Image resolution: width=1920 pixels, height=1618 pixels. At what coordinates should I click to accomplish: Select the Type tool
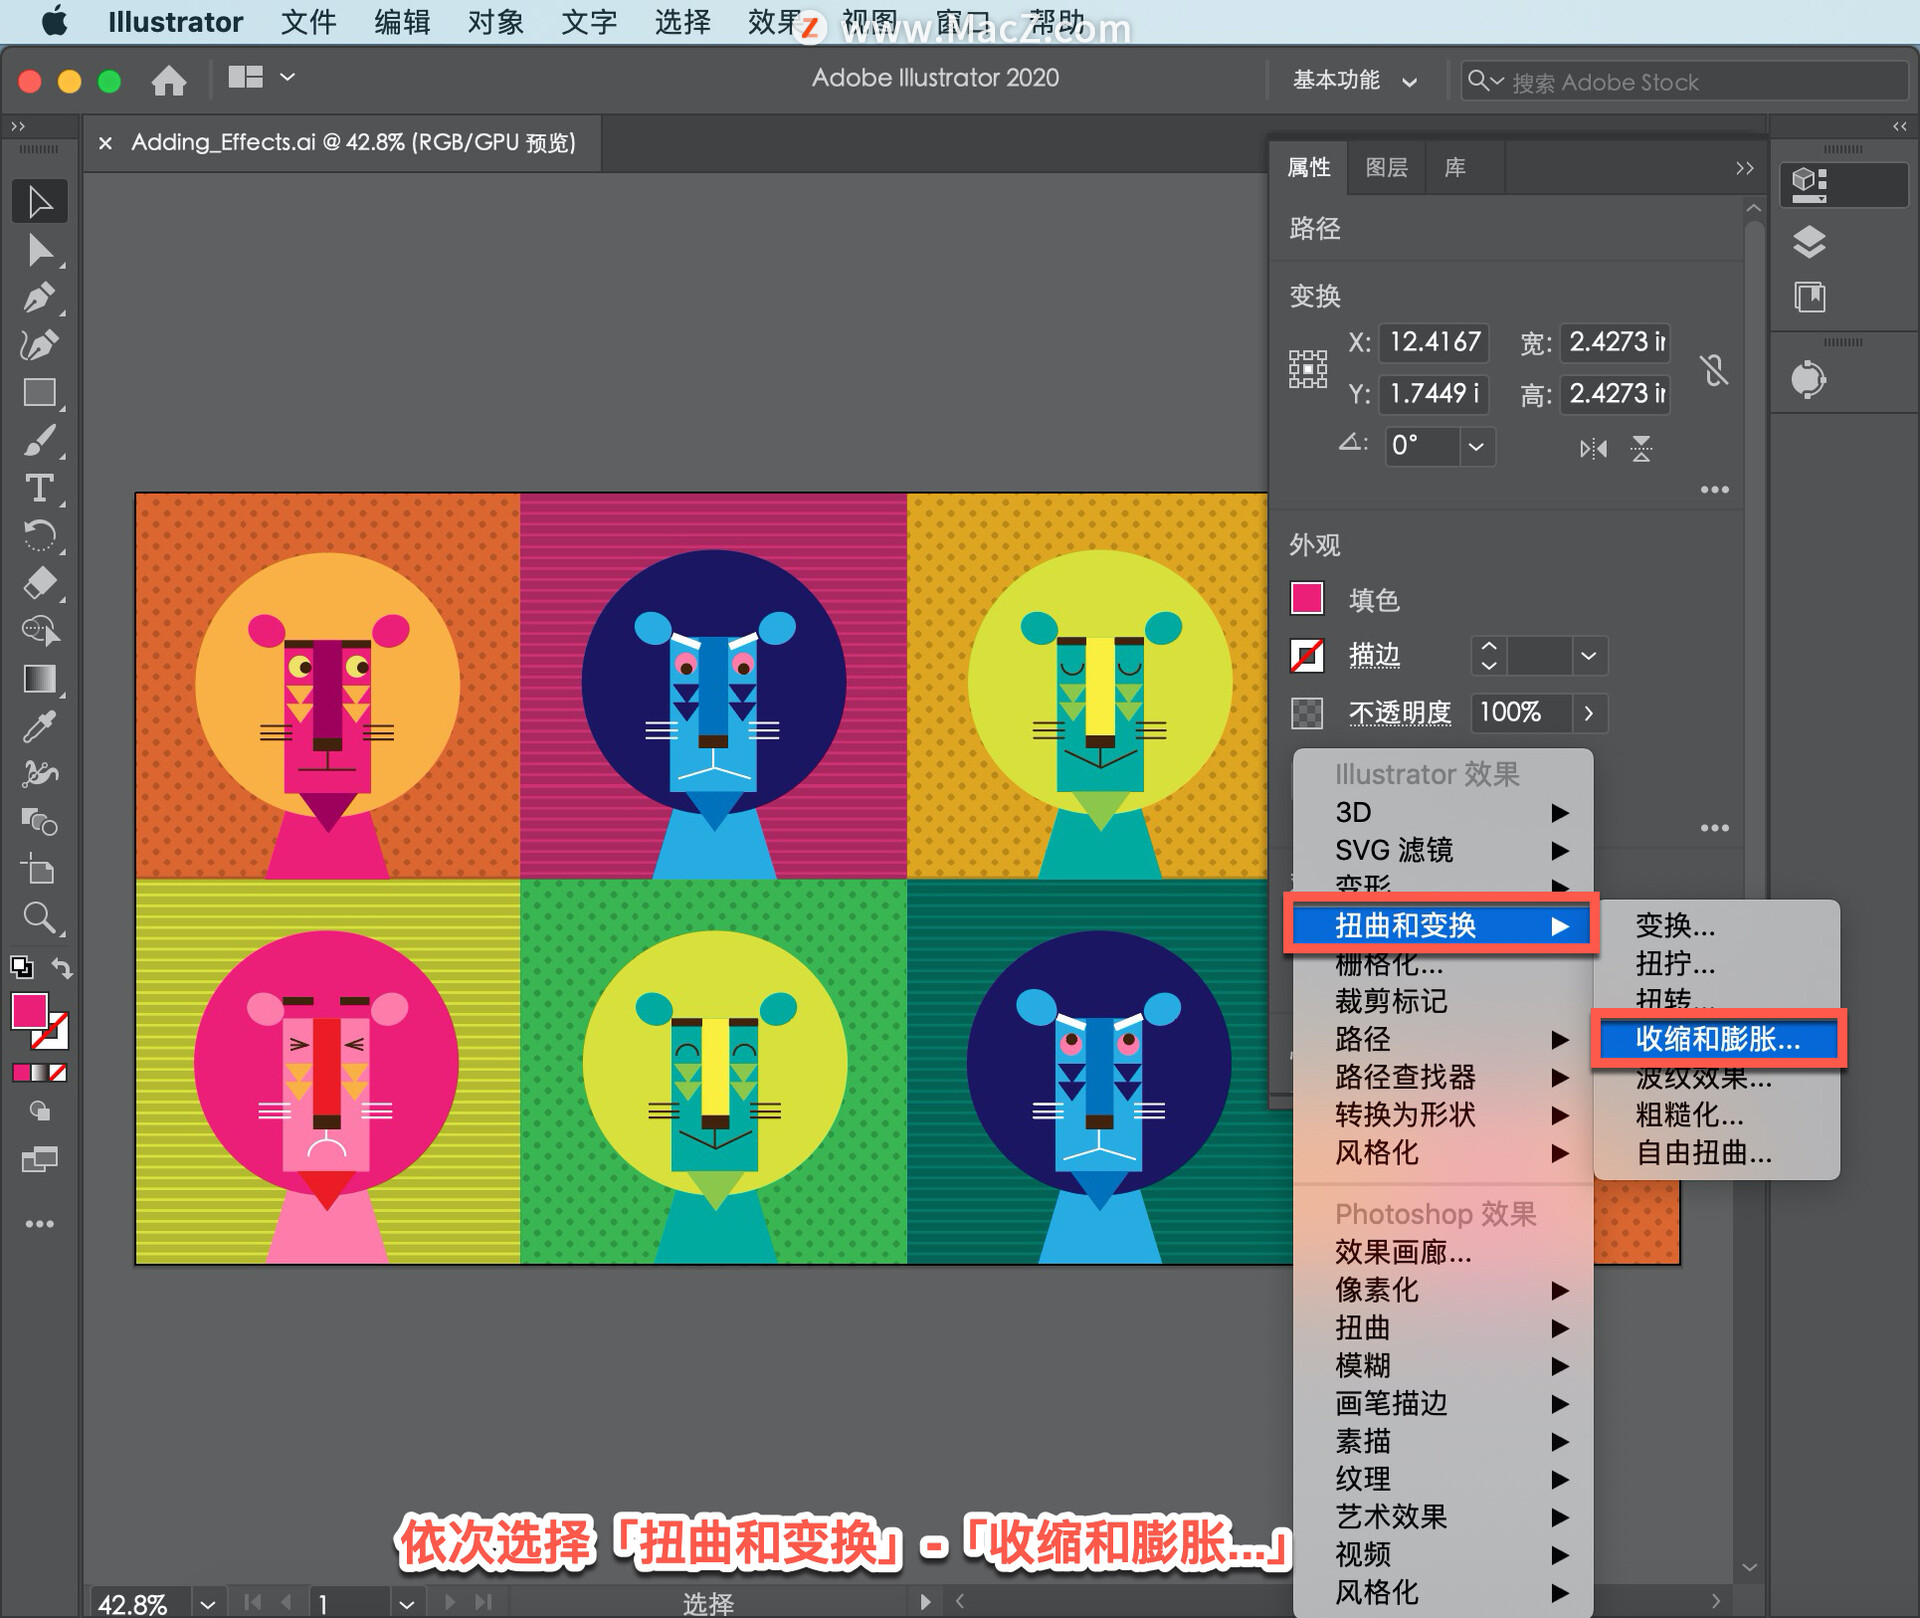coord(40,488)
